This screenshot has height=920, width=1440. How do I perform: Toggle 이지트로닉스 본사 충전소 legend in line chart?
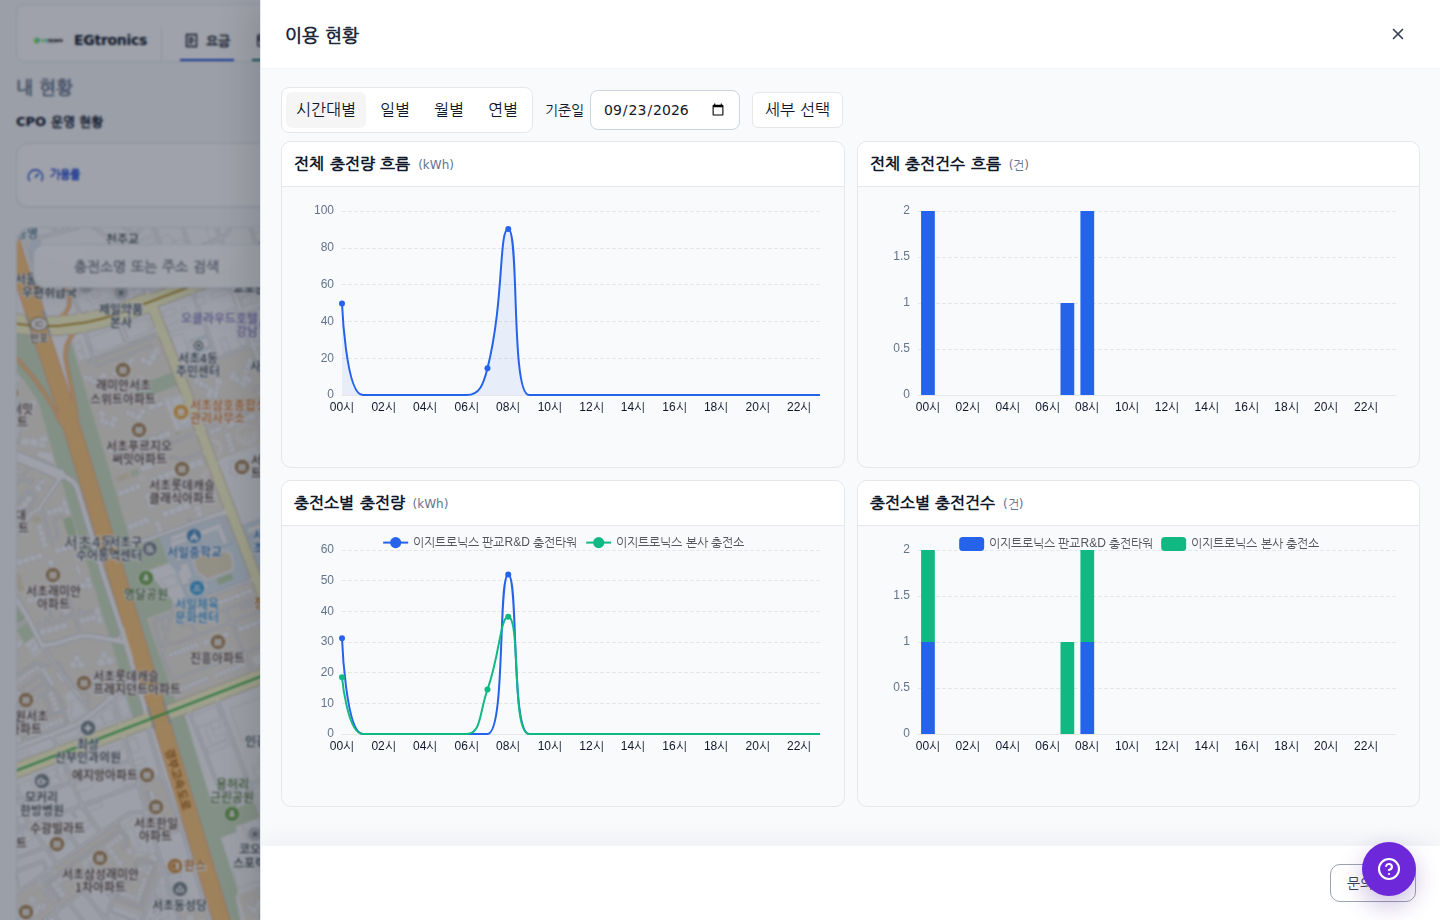tap(665, 542)
